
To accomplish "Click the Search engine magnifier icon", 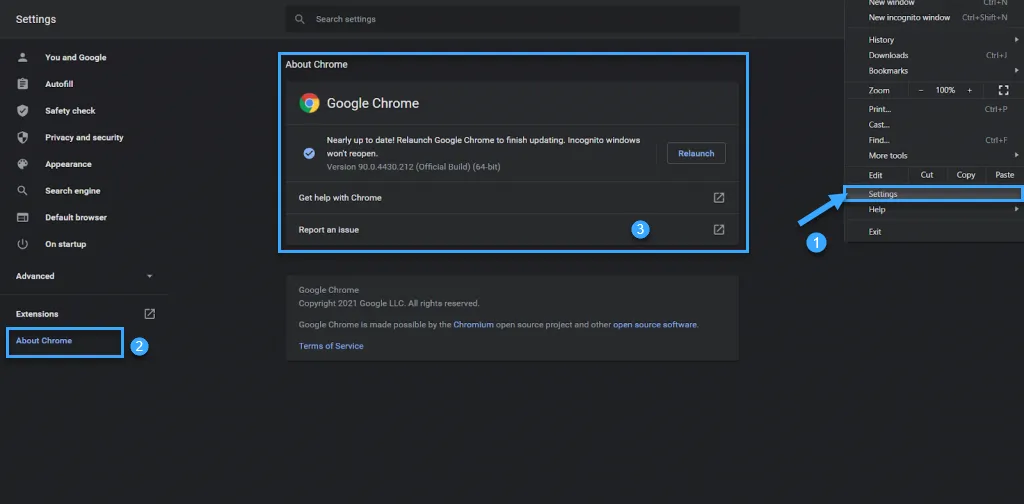I will click(x=22, y=191).
